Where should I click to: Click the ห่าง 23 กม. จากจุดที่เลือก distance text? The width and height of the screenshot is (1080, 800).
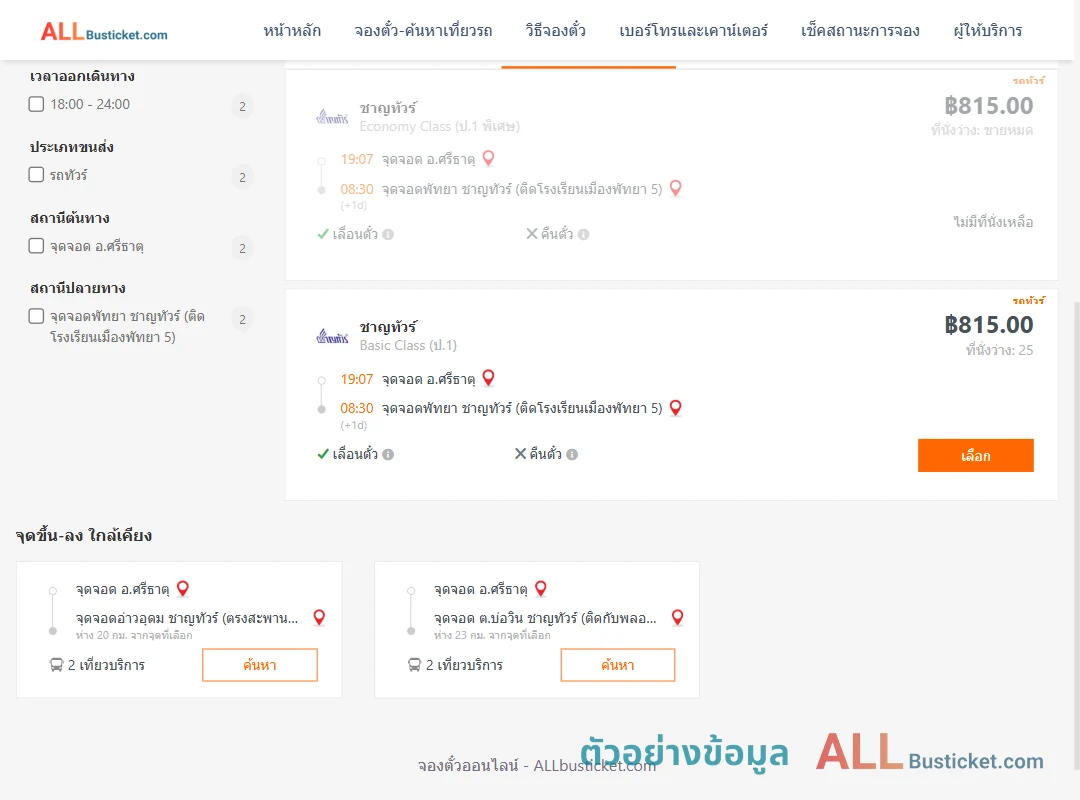[492, 635]
